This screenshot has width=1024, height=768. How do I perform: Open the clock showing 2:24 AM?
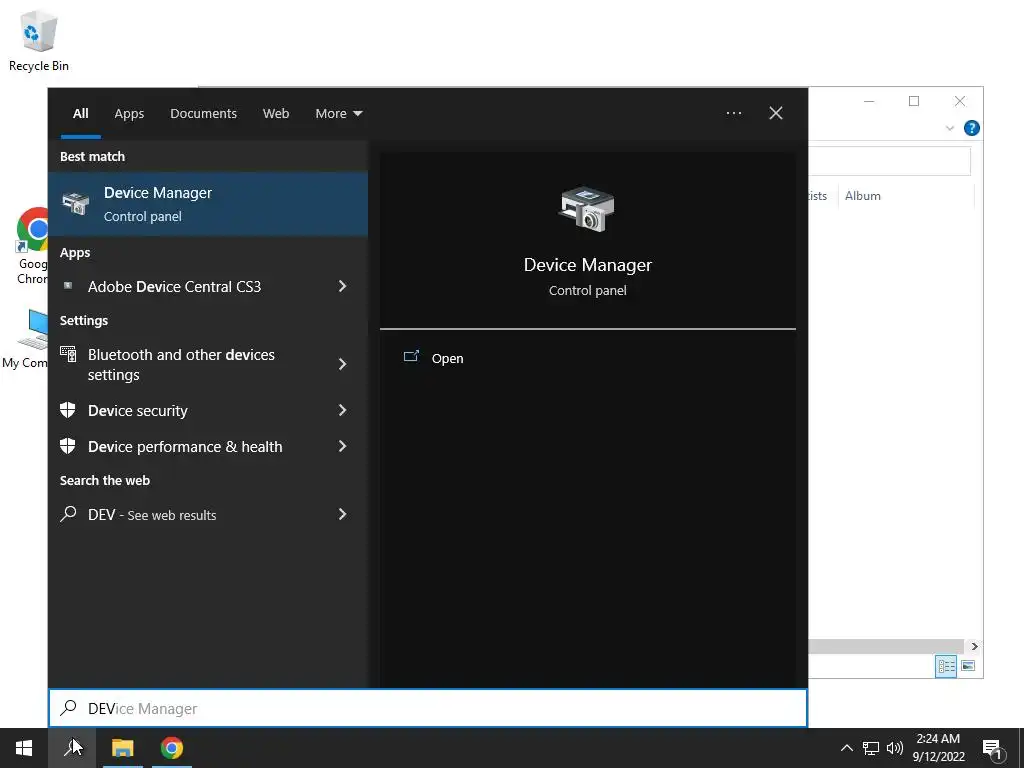click(x=938, y=748)
